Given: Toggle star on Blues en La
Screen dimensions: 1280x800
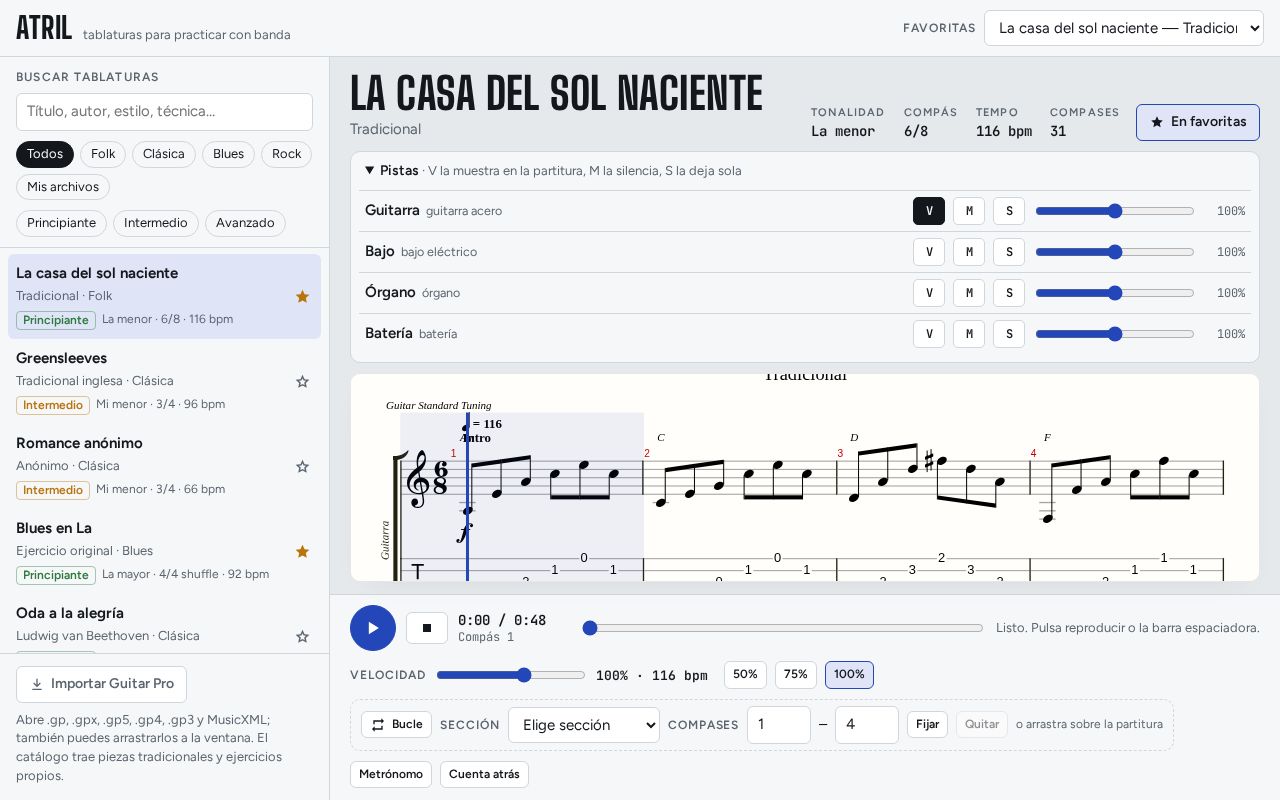Looking at the screenshot, I should 302,552.
